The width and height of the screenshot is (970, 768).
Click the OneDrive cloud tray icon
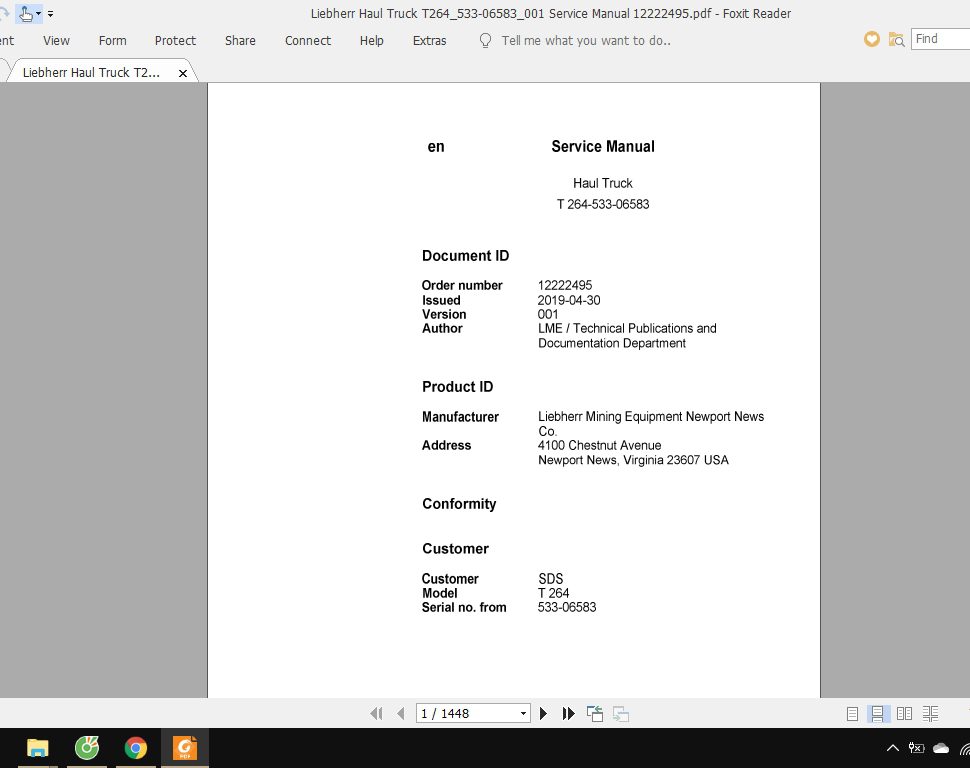(941, 748)
